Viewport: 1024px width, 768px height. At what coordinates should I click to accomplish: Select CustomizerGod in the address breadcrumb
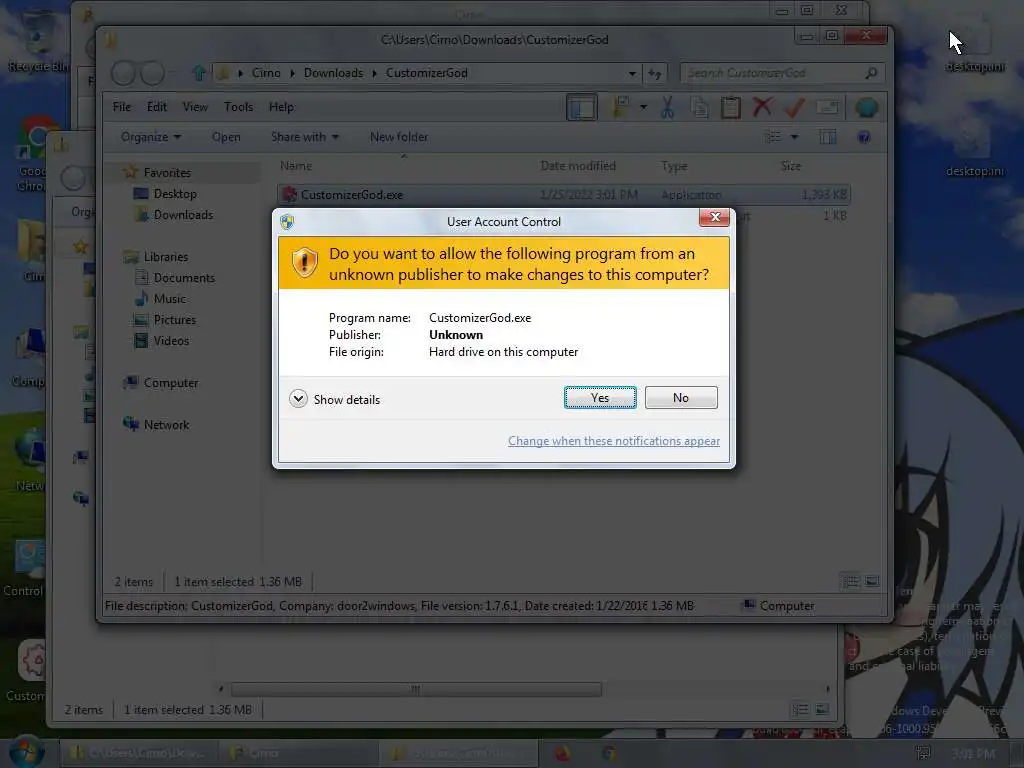click(x=426, y=72)
